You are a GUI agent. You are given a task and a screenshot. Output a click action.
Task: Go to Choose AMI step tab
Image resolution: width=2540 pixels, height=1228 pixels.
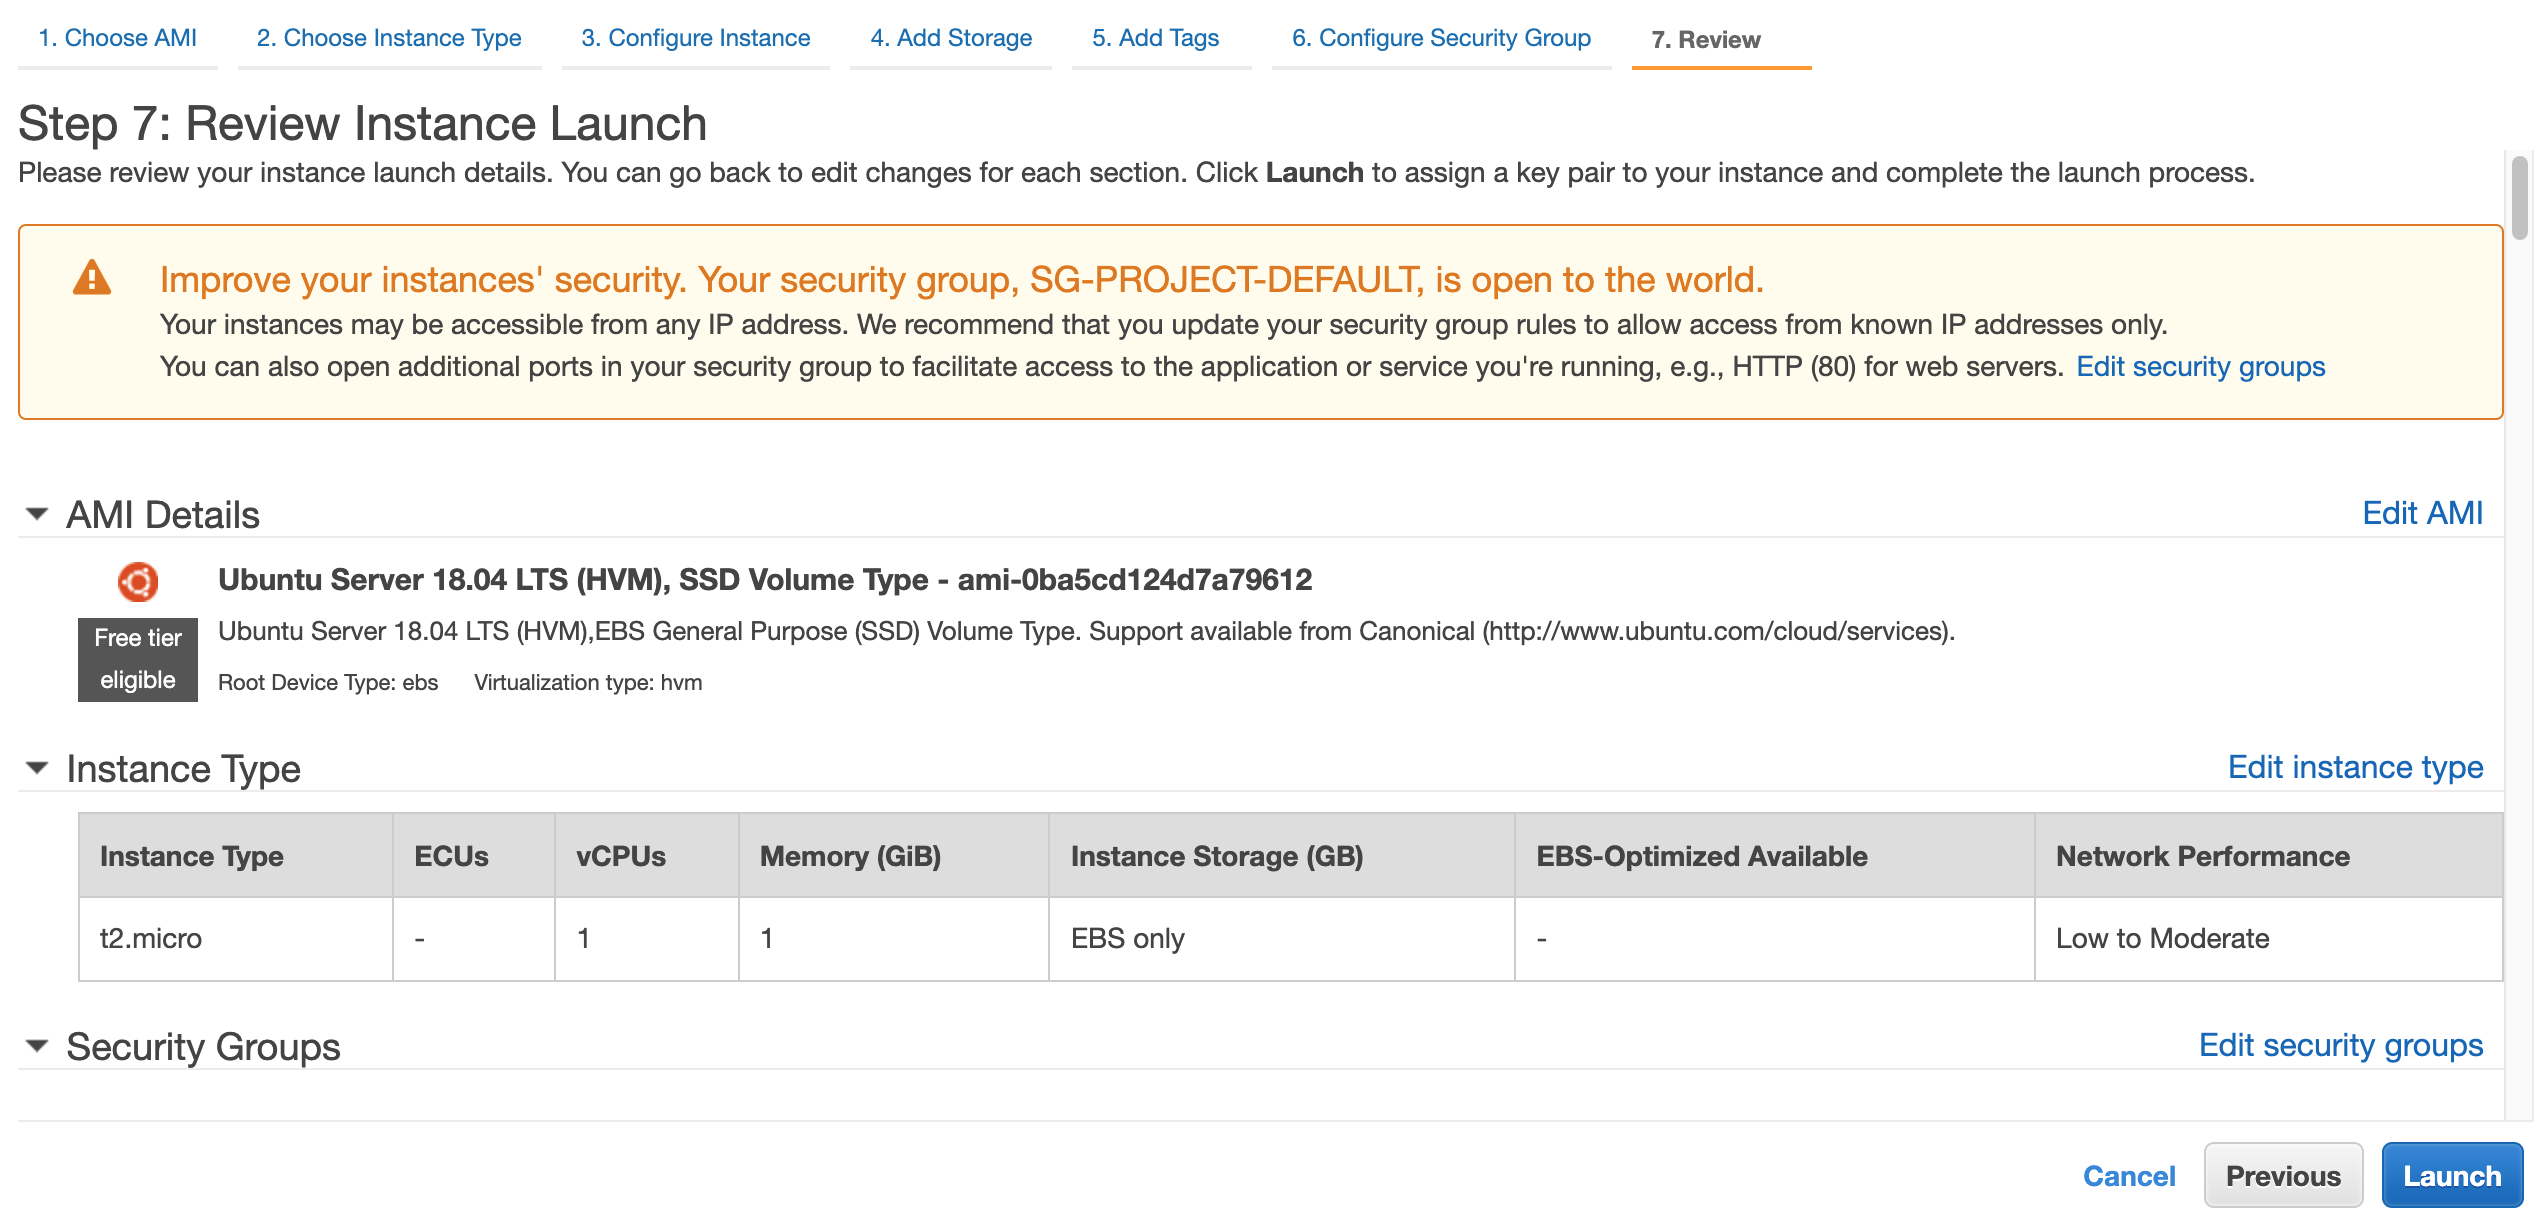tap(117, 38)
